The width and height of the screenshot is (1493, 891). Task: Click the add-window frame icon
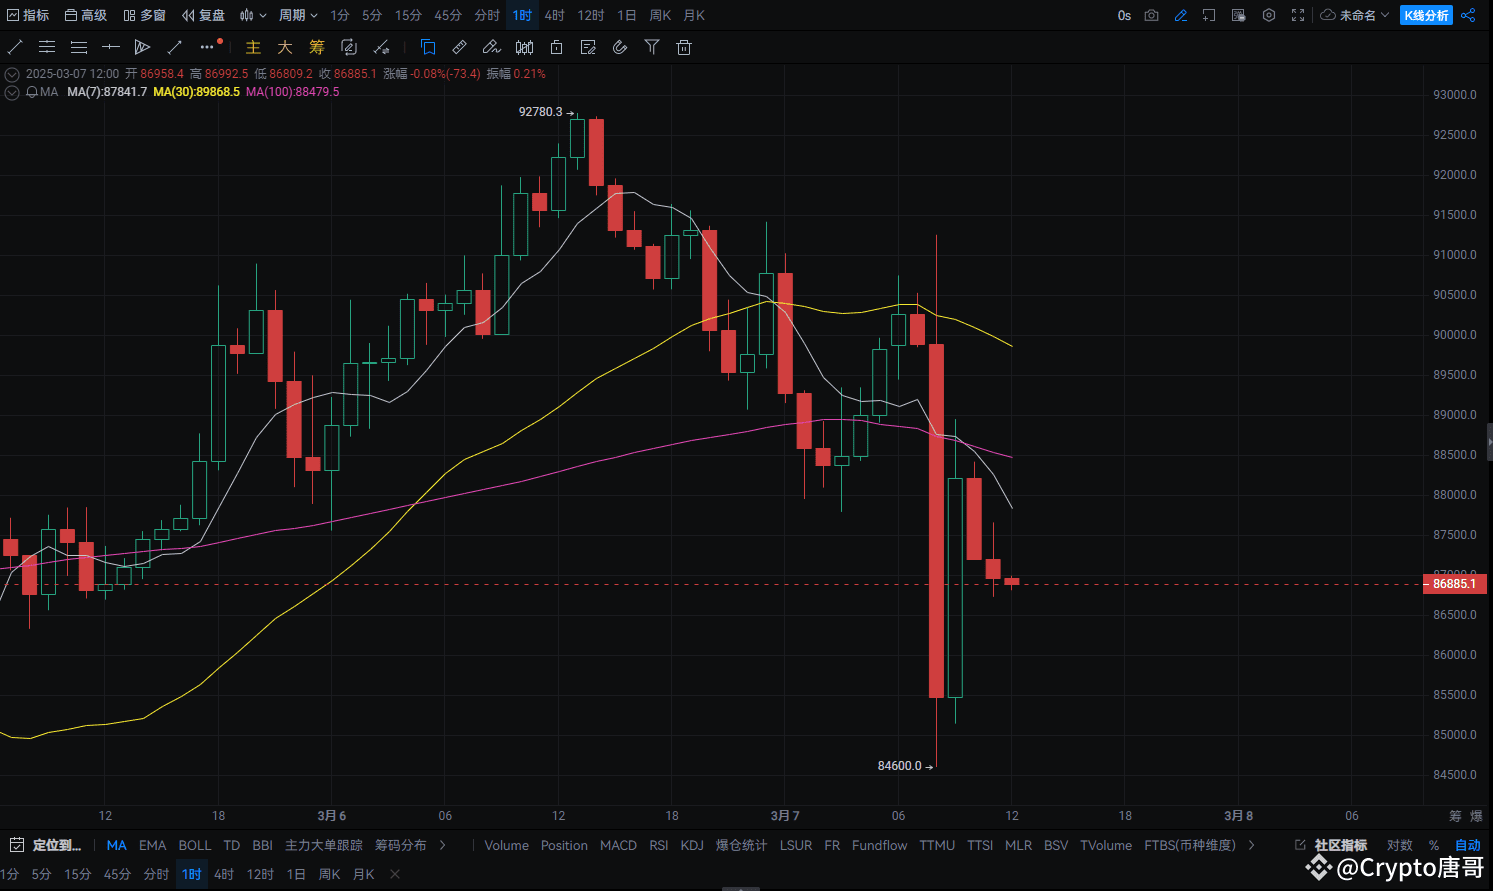(x=1209, y=15)
